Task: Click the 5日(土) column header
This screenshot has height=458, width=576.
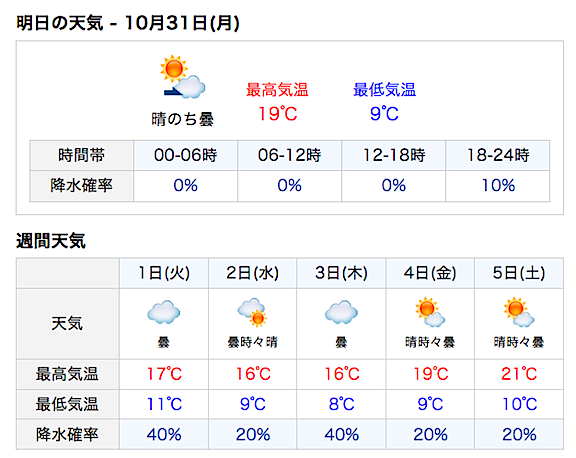Action: click(519, 273)
